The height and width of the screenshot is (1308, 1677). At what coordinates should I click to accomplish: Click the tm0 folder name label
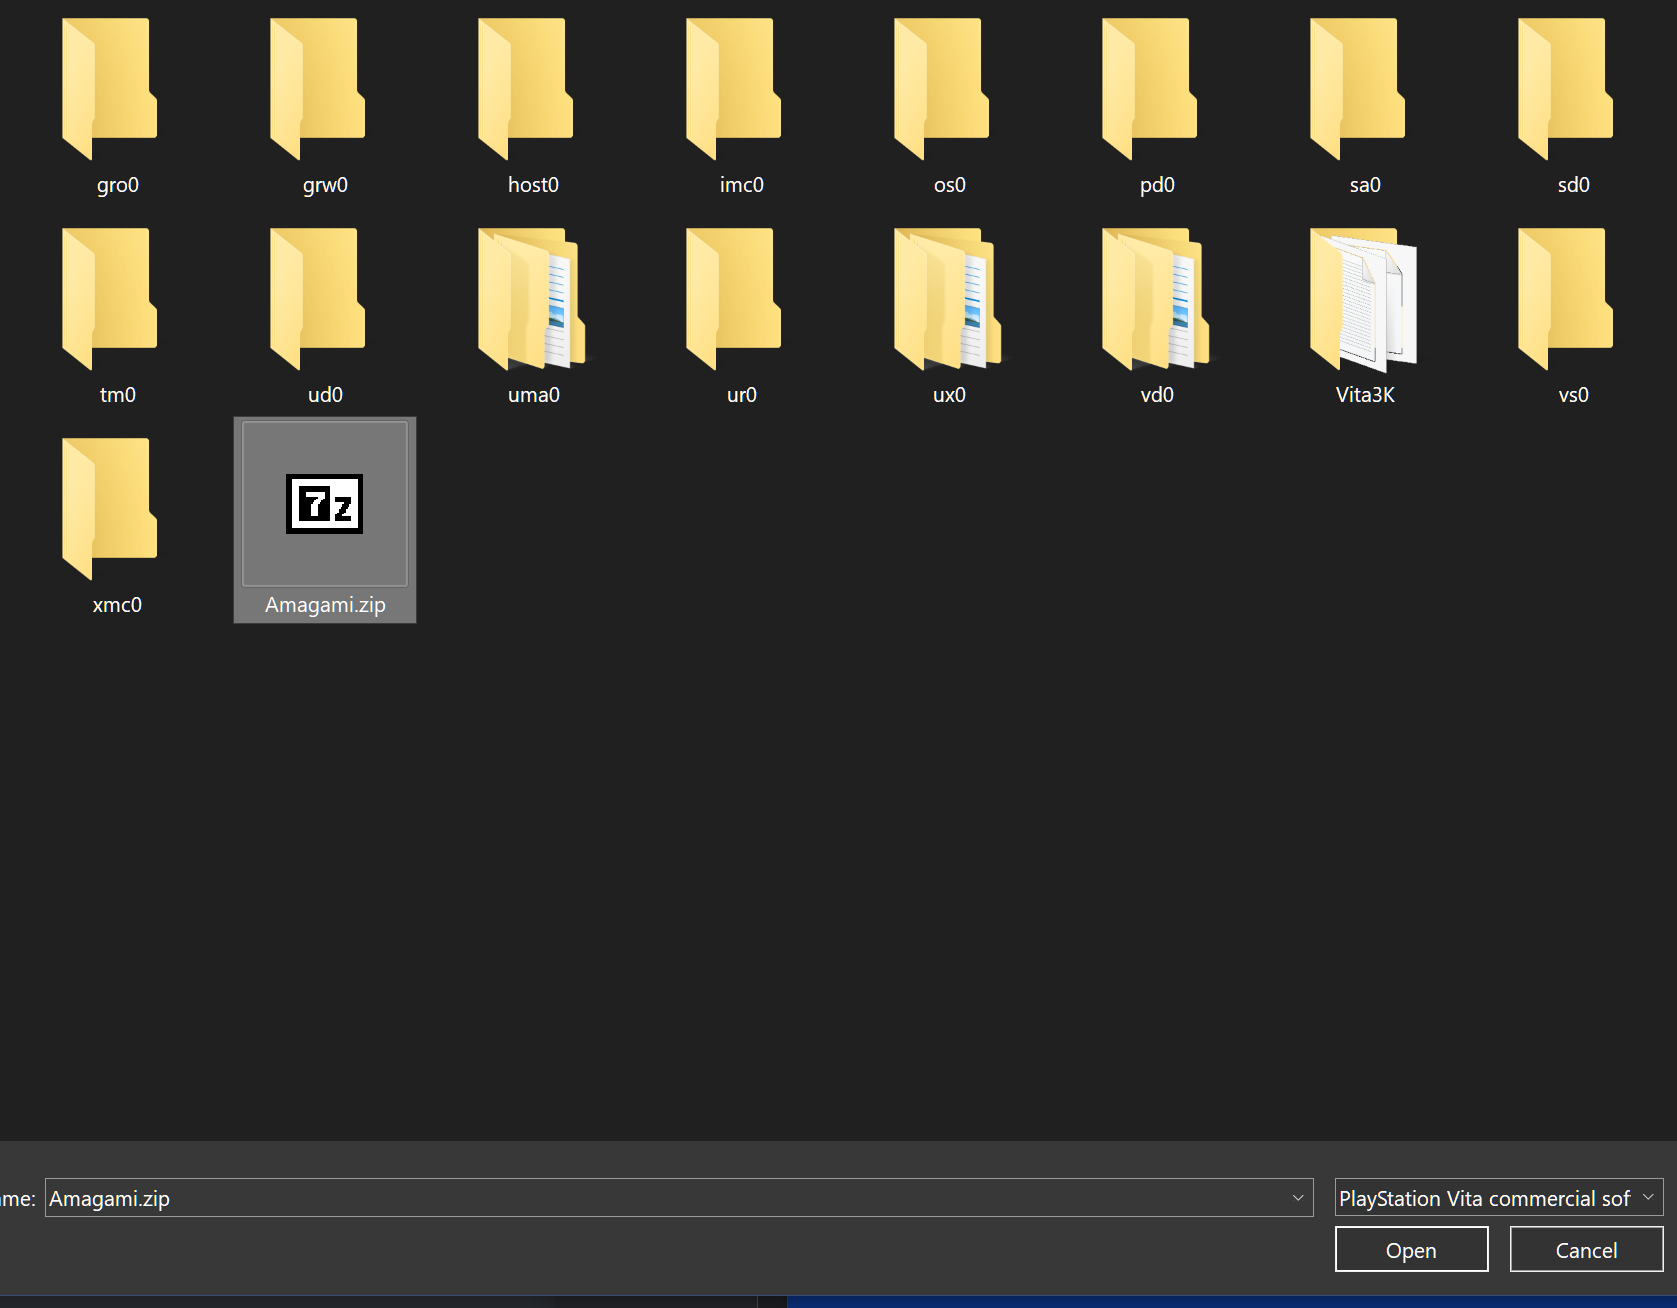click(117, 395)
